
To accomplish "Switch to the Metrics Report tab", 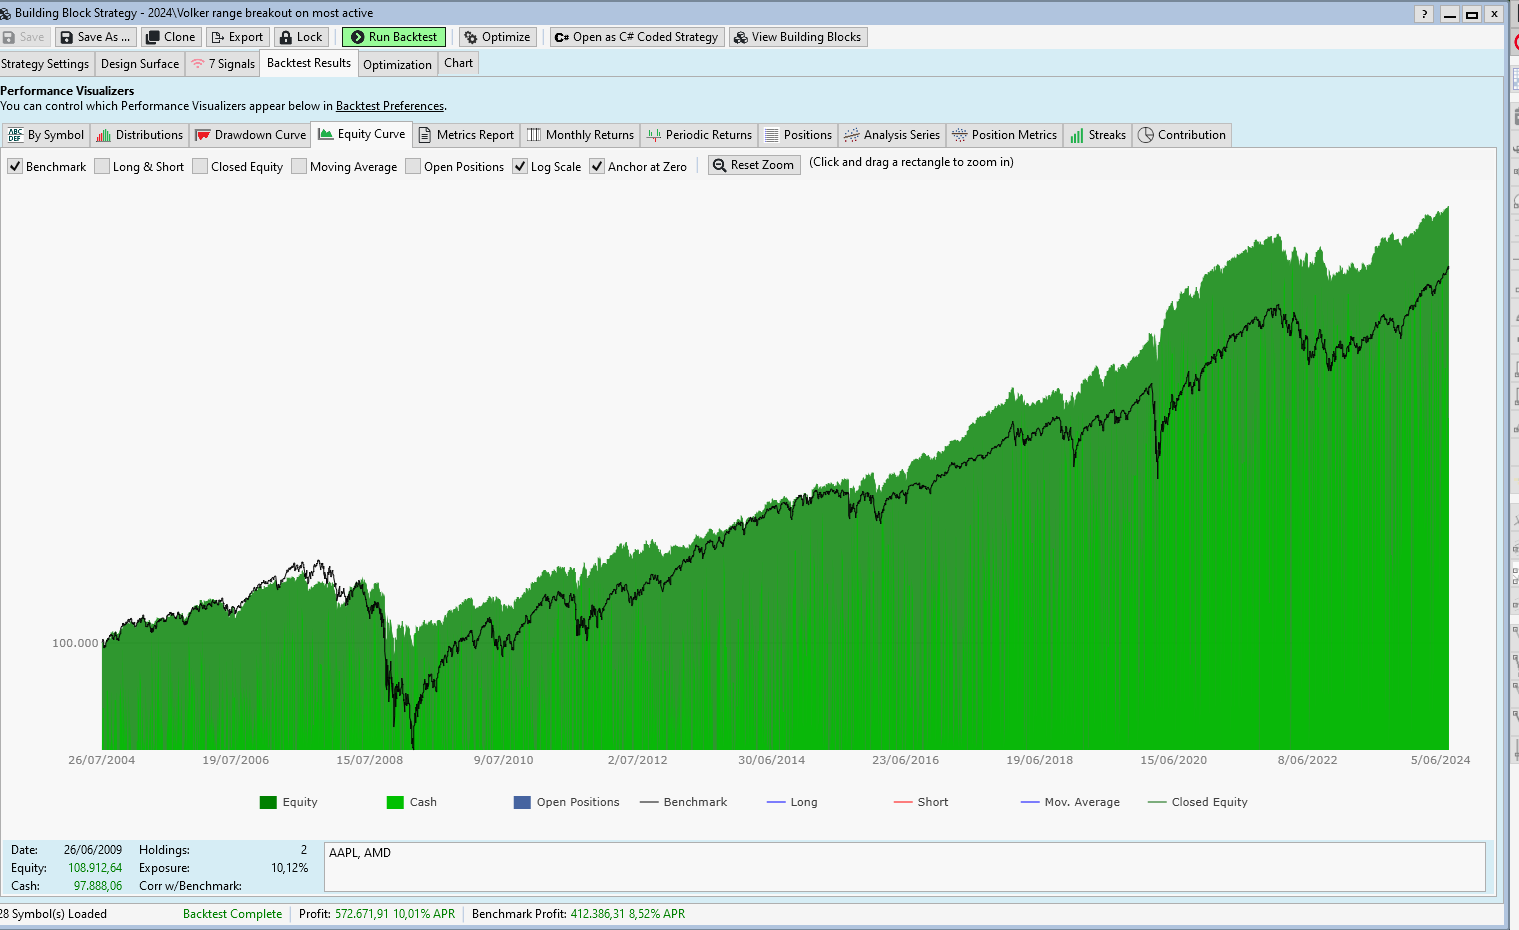I will (x=466, y=135).
